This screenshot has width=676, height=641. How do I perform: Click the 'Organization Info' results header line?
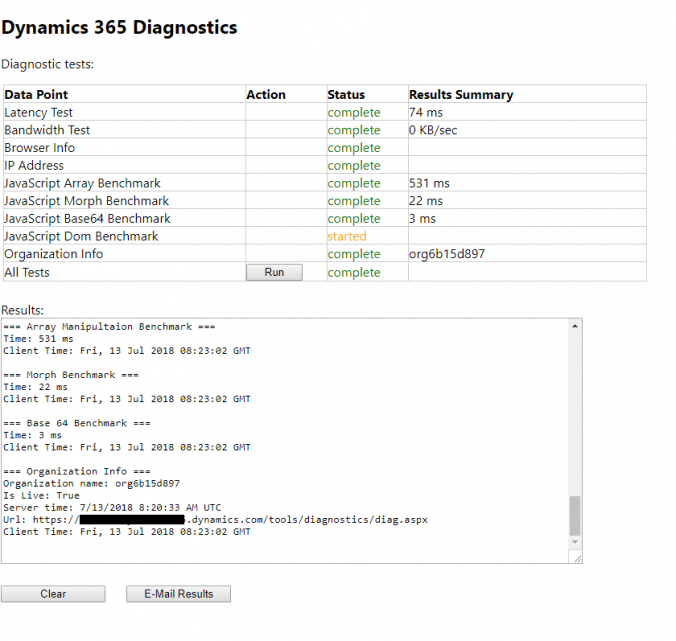pyautogui.click(x=77, y=472)
